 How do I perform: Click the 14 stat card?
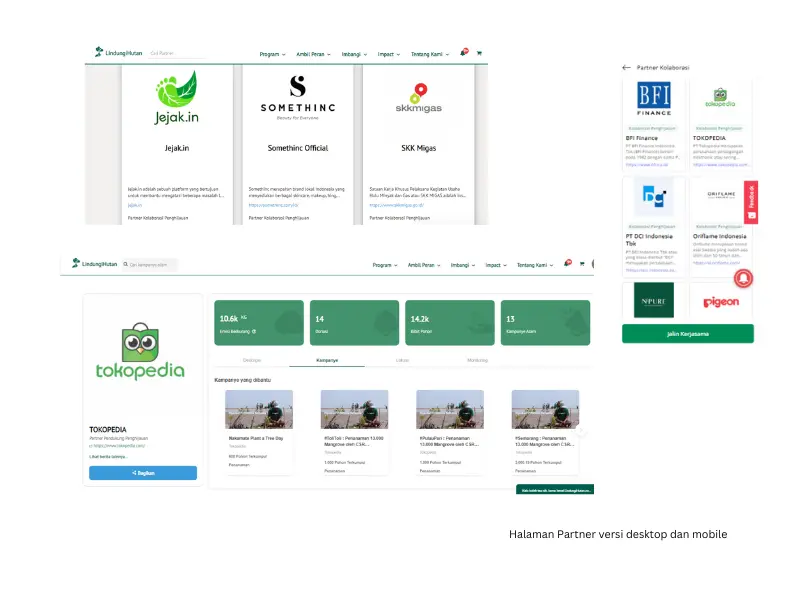point(354,323)
